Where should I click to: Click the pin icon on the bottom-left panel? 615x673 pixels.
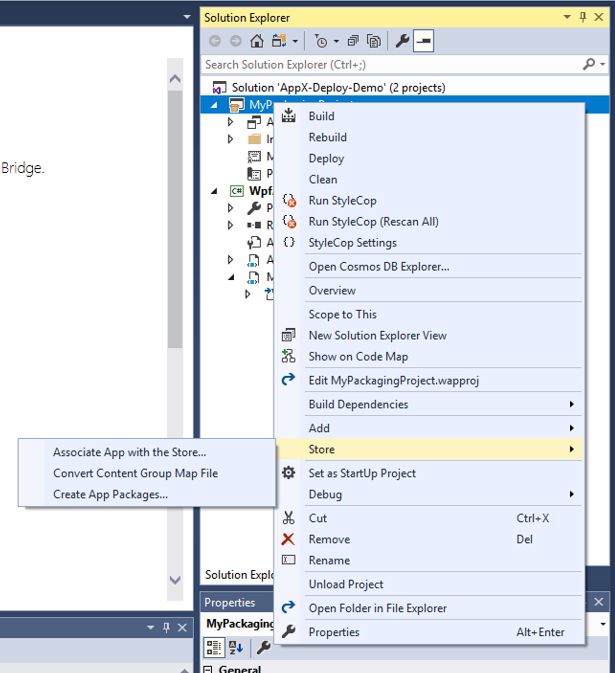pyautogui.click(x=167, y=628)
